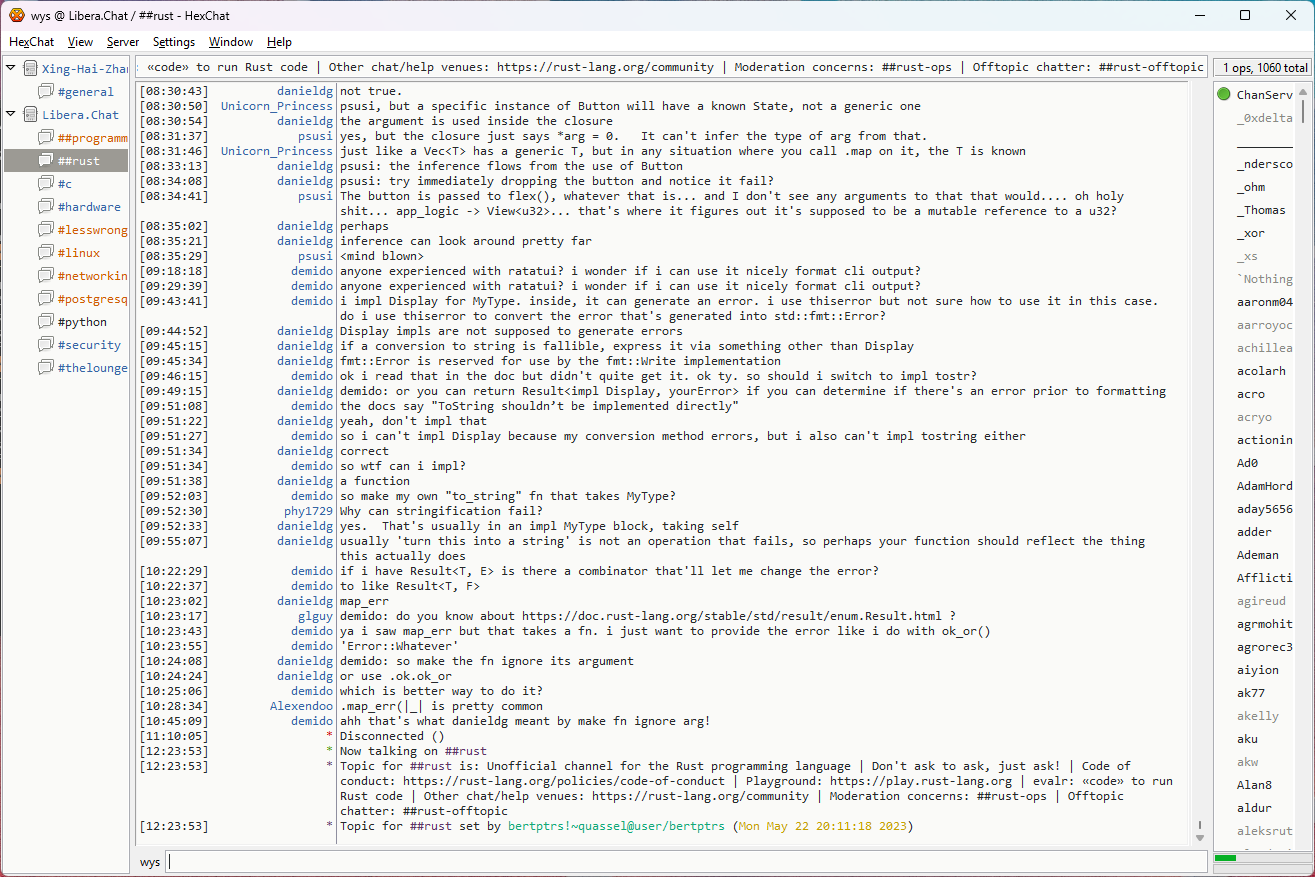The height and width of the screenshot is (877, 1315).
Task: Click the HexChat logo in the title bar
Action: 17,15
